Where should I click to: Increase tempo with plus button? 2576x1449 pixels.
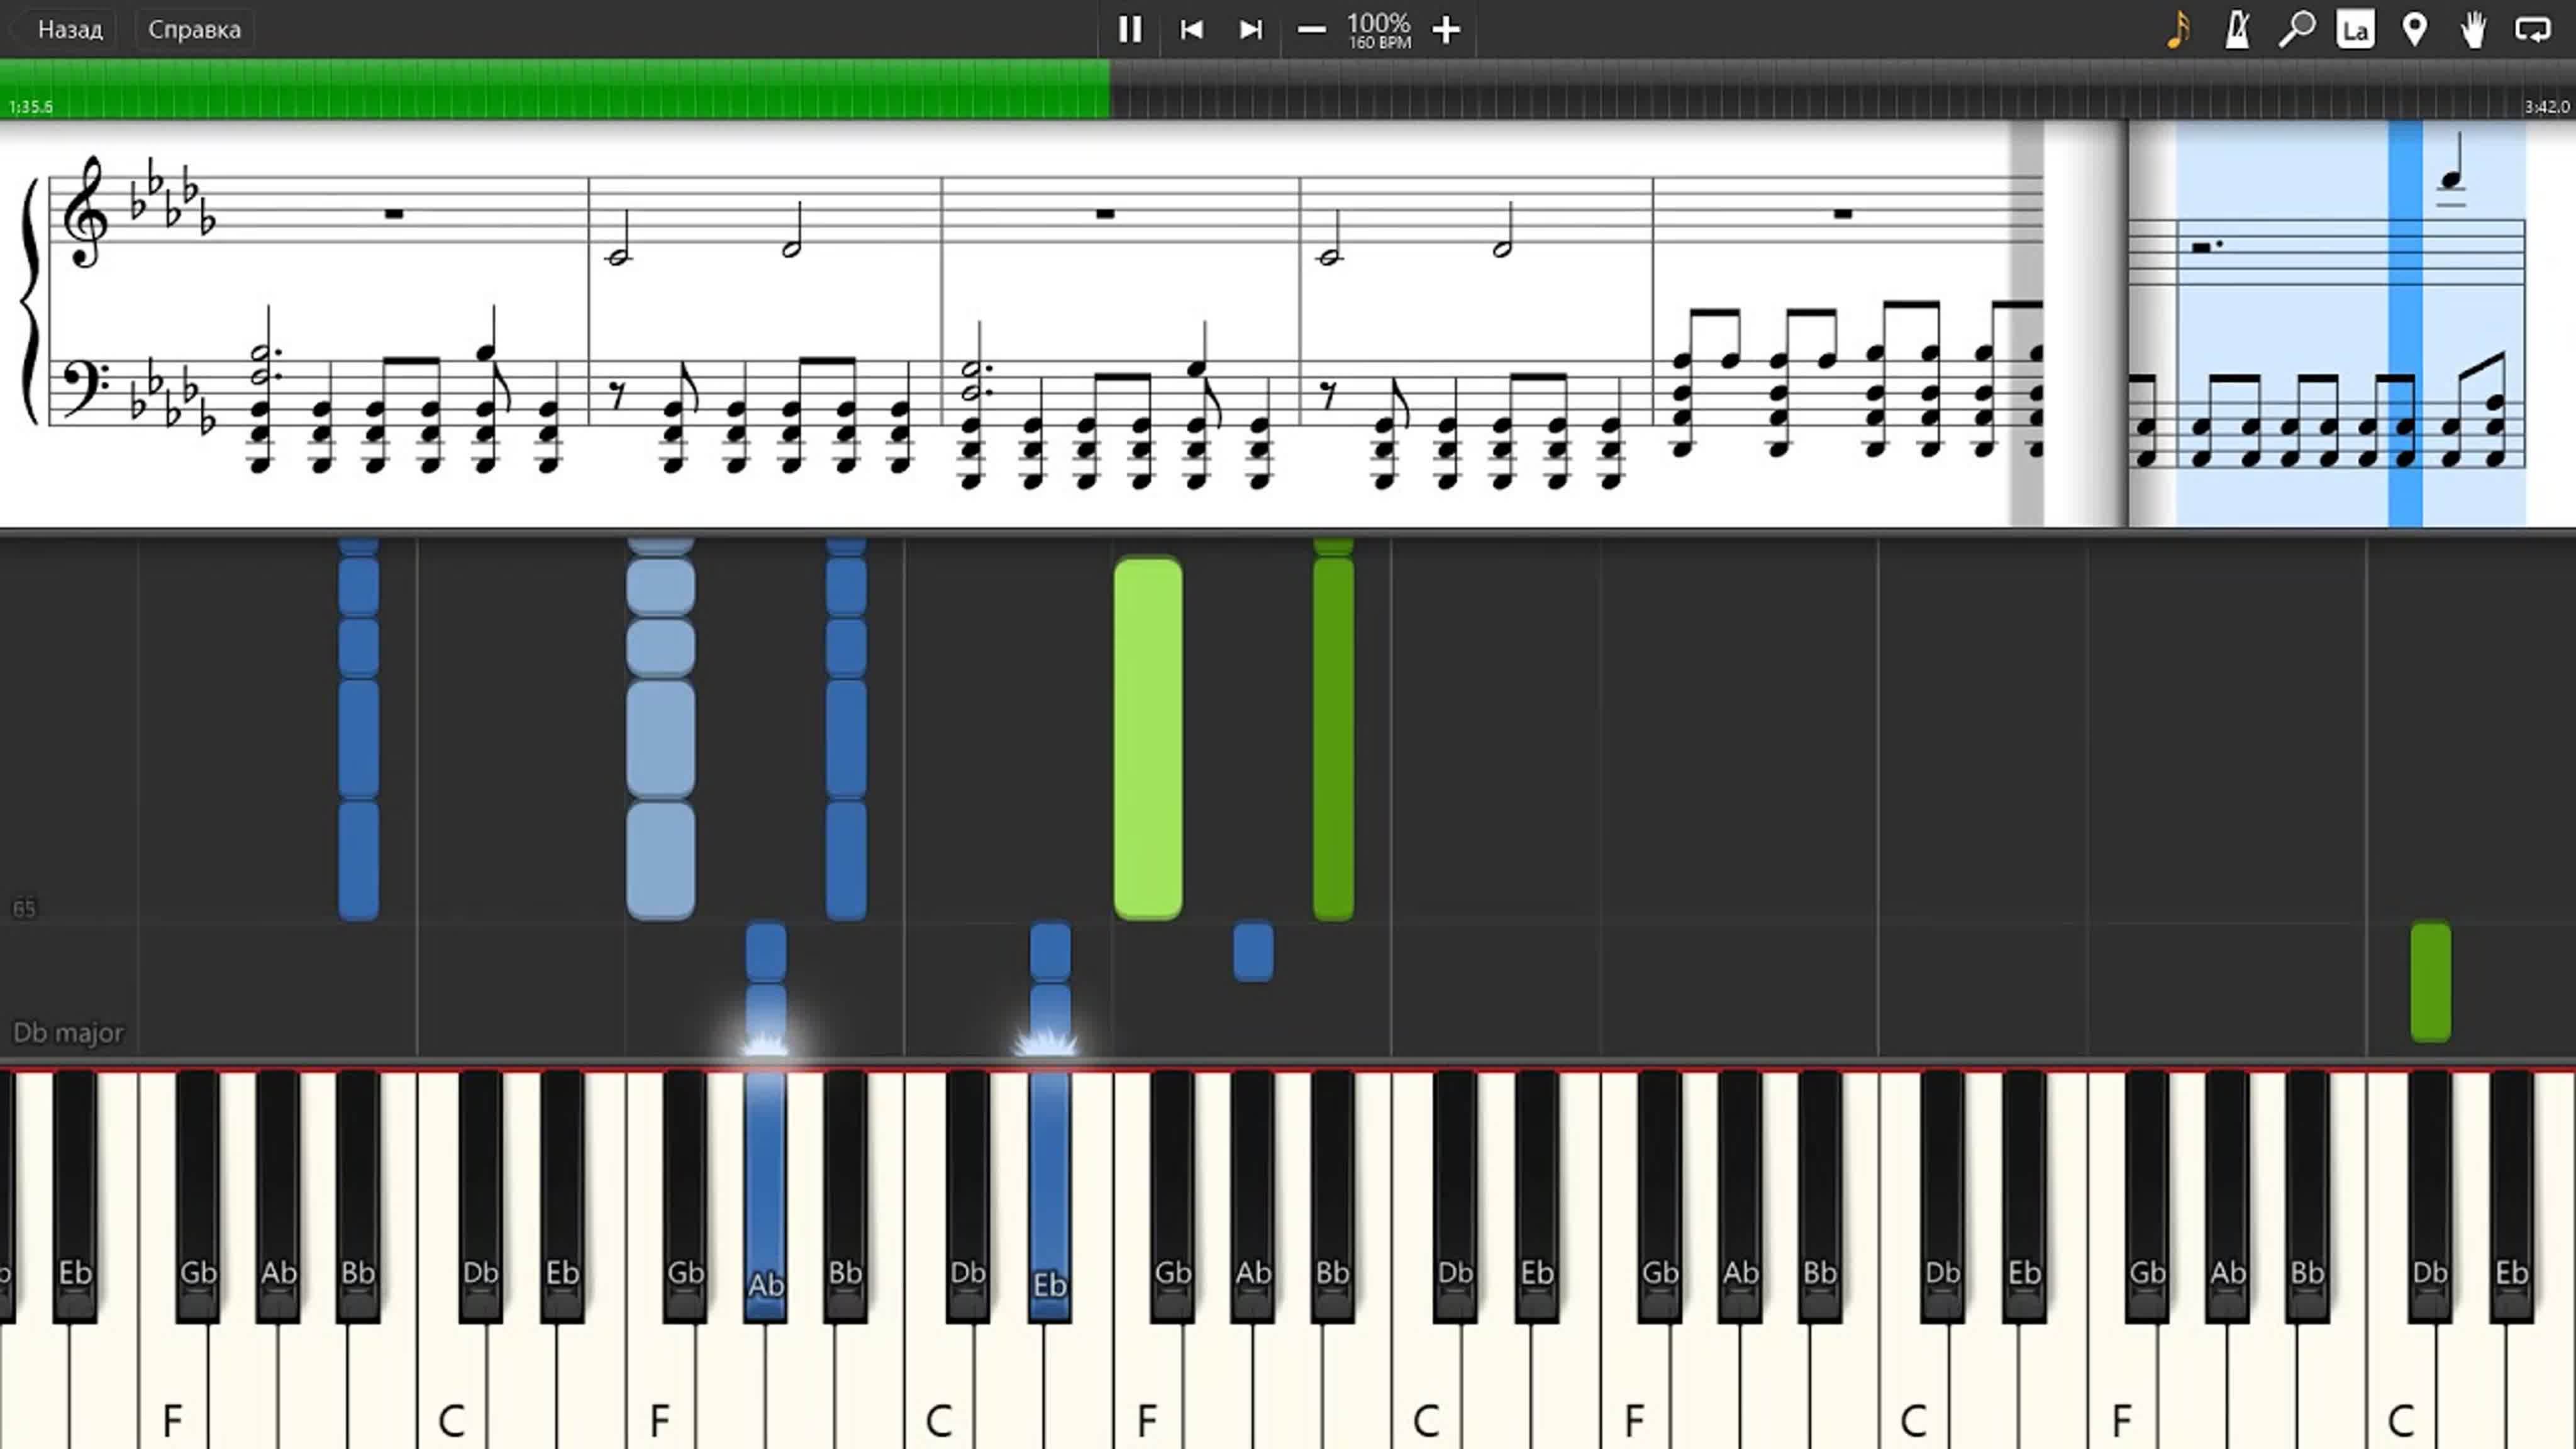click(x=1446, y=29)
